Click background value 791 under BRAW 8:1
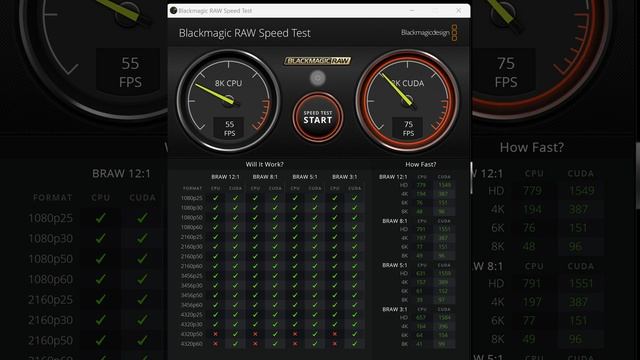 (x=531, y=283)
